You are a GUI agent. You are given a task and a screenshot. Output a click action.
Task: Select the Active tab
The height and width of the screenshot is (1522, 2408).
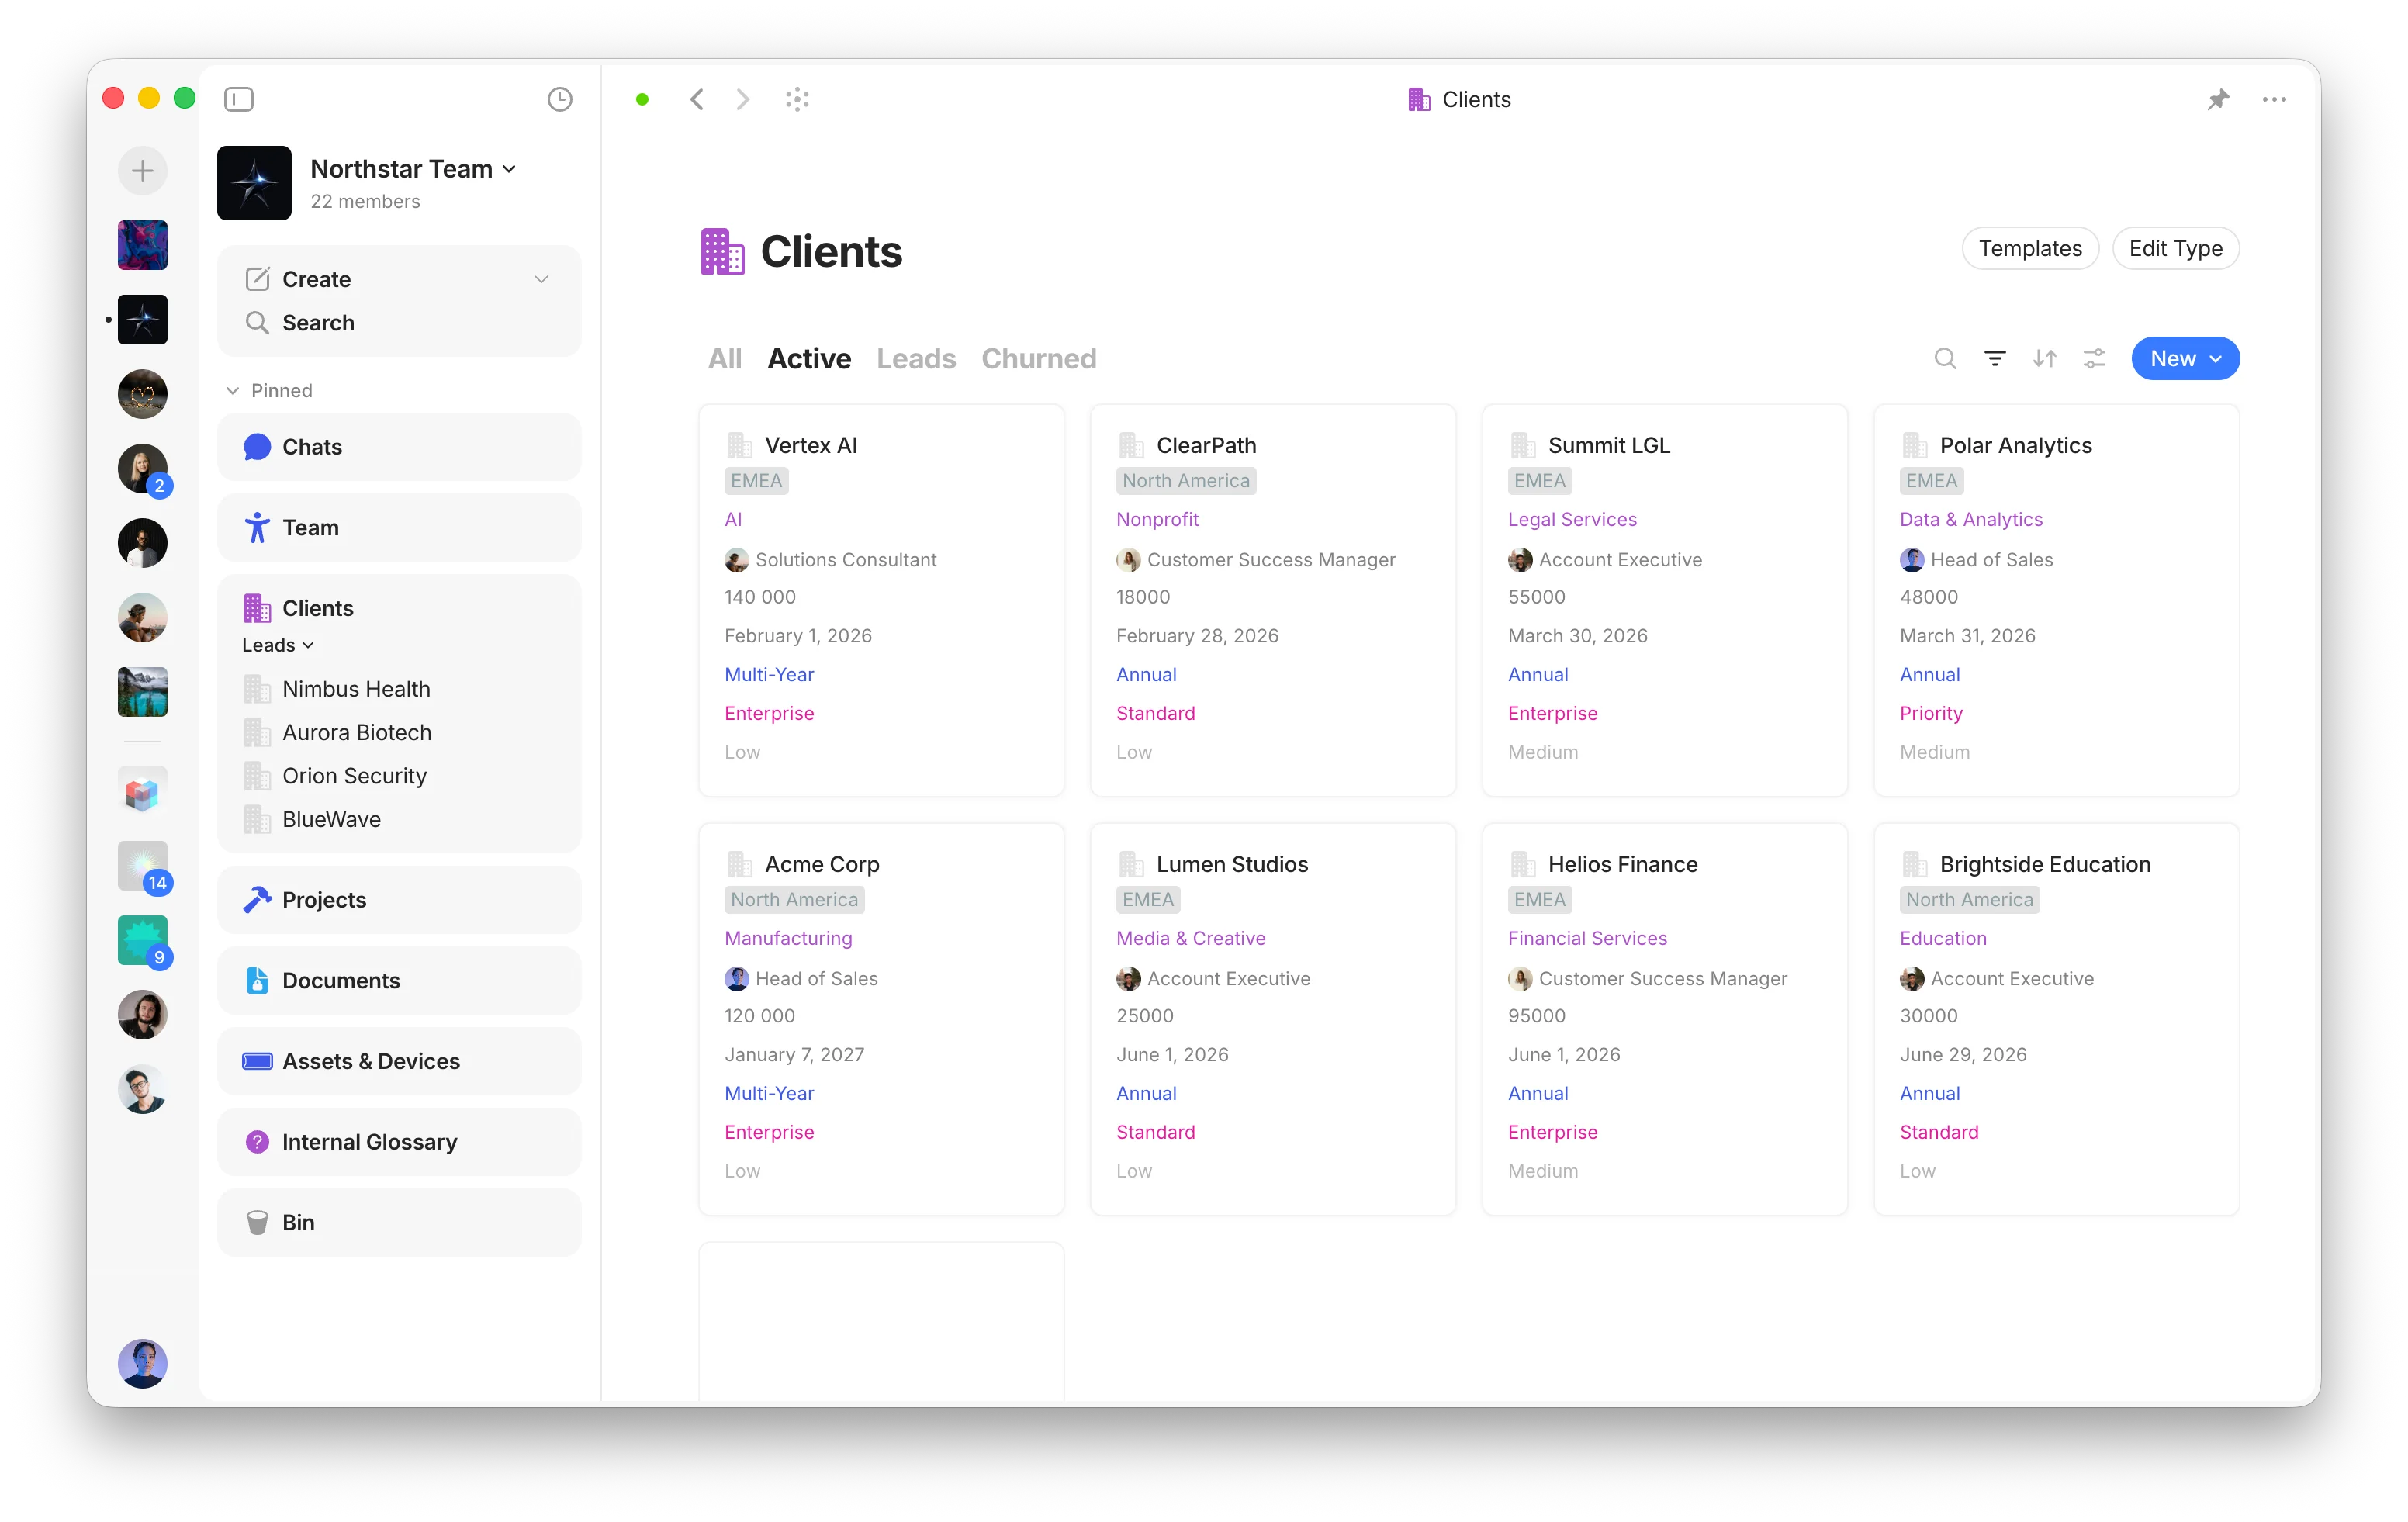(x=809, y=358)
